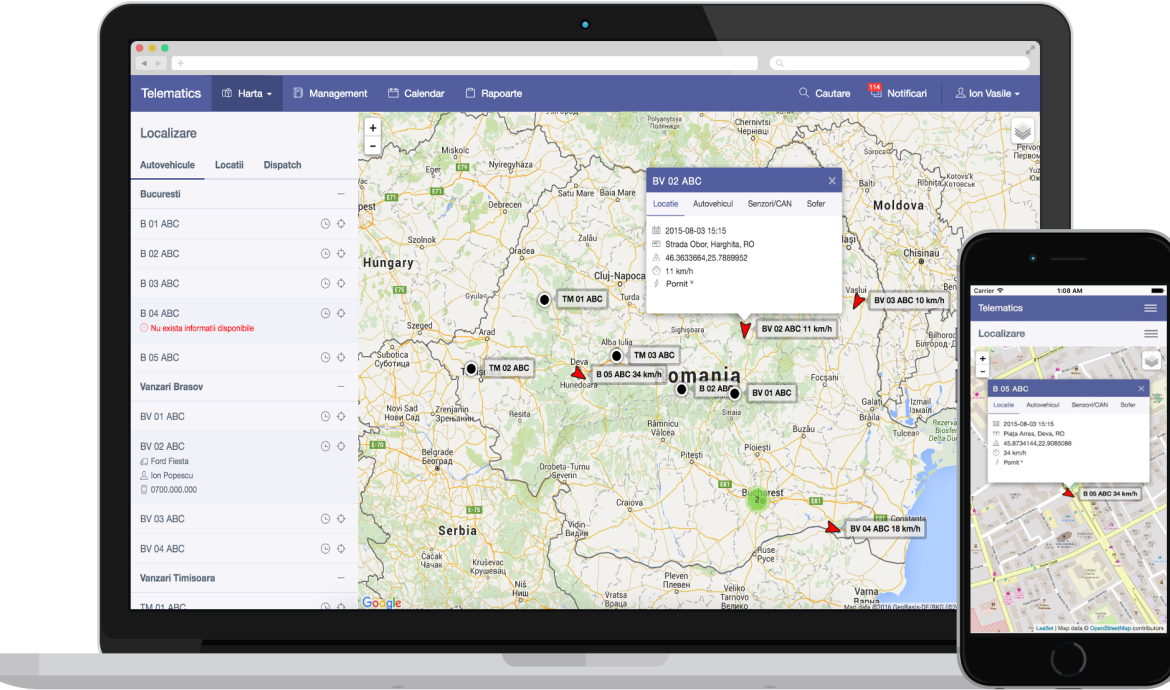Screen dimensions: 1170x690
Task: Open the Notificari alerts with 114 badge
Action: coord(898,93)
